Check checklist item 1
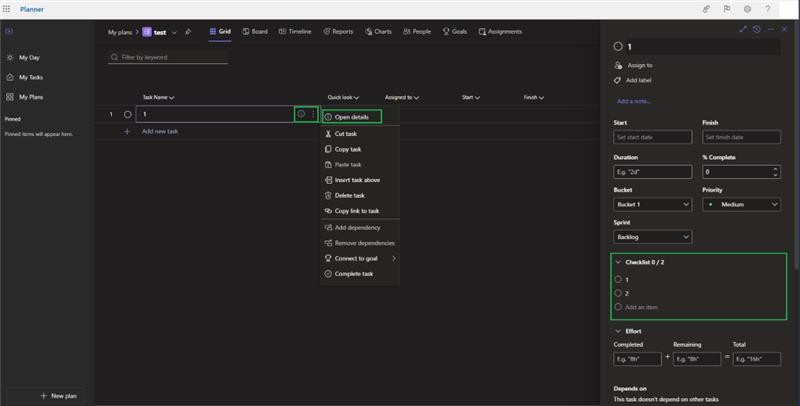The image size is (800, 406). pos(618,280)
